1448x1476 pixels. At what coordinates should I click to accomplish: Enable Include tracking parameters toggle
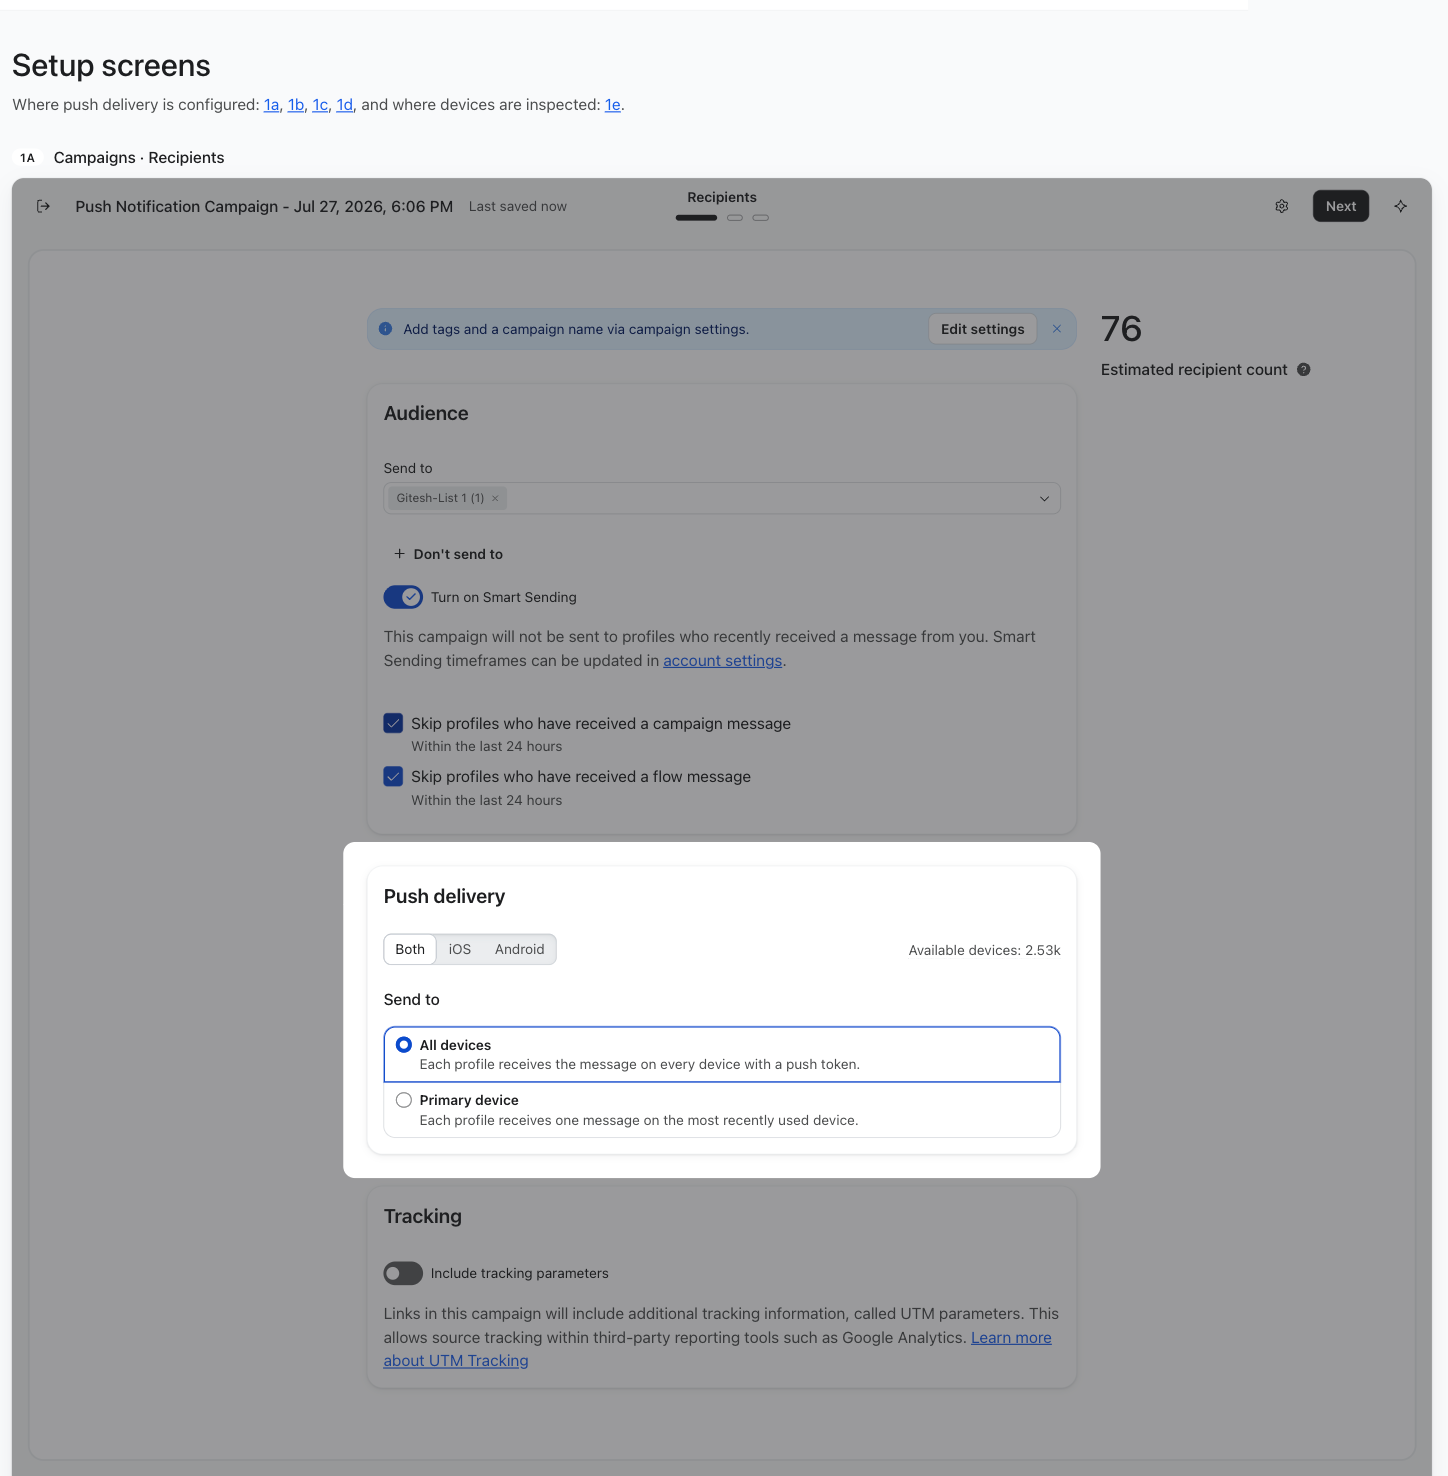point(403,1273)
